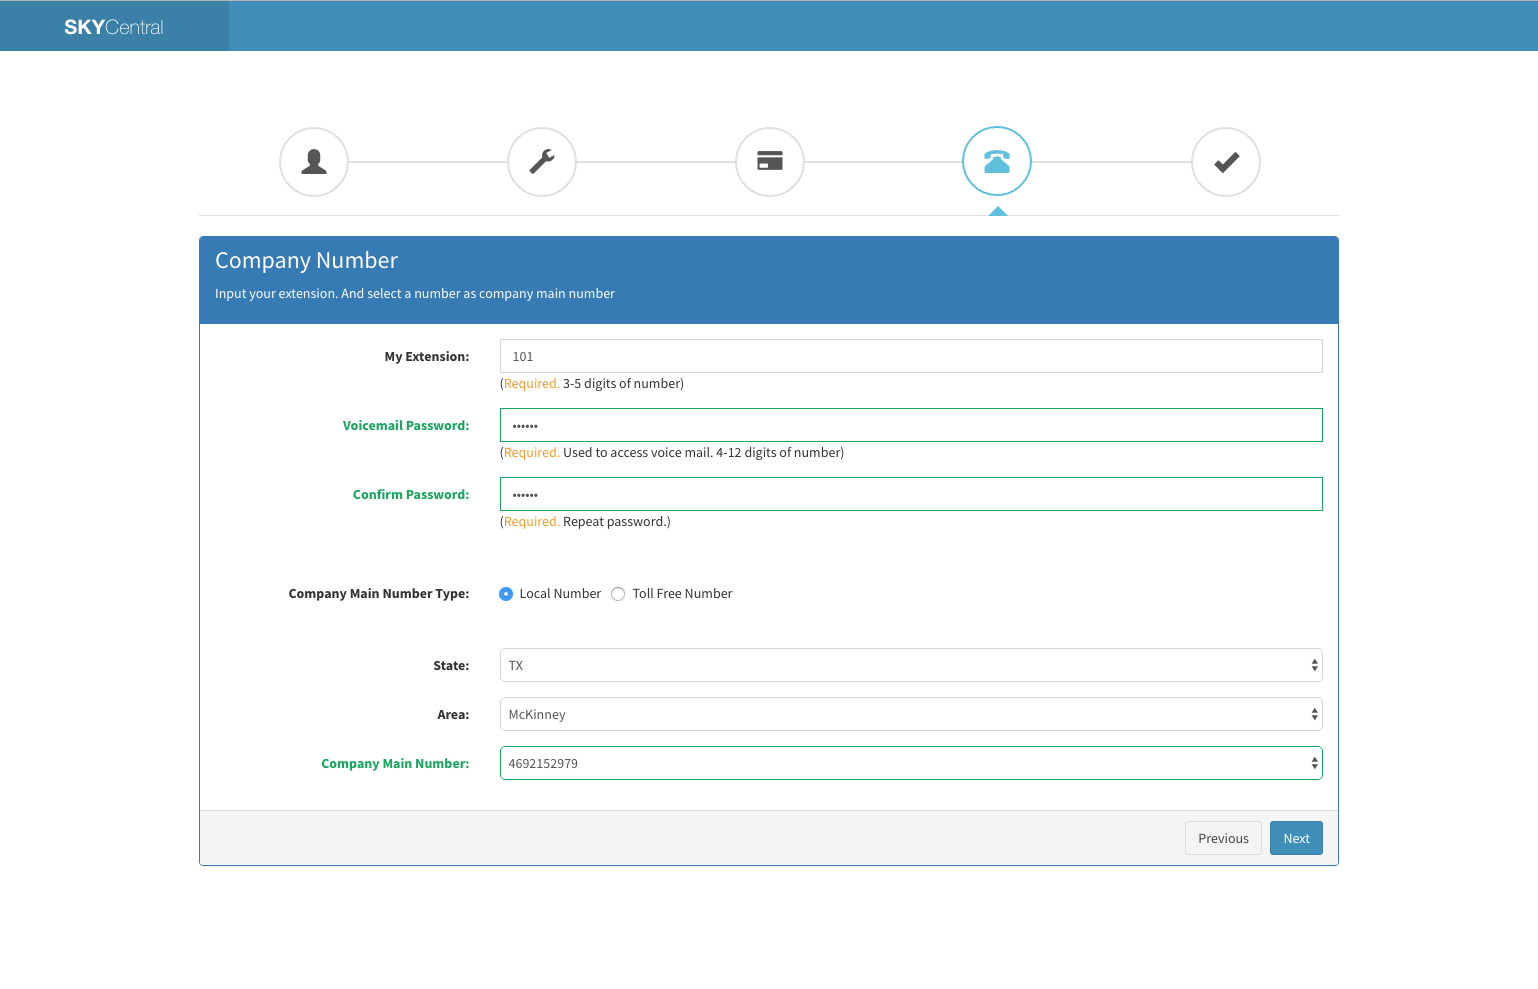The width and height of the screenshot is (1538, 989).
Task: Jump to the checkmark finish step icon
Action: point(1226,162)
